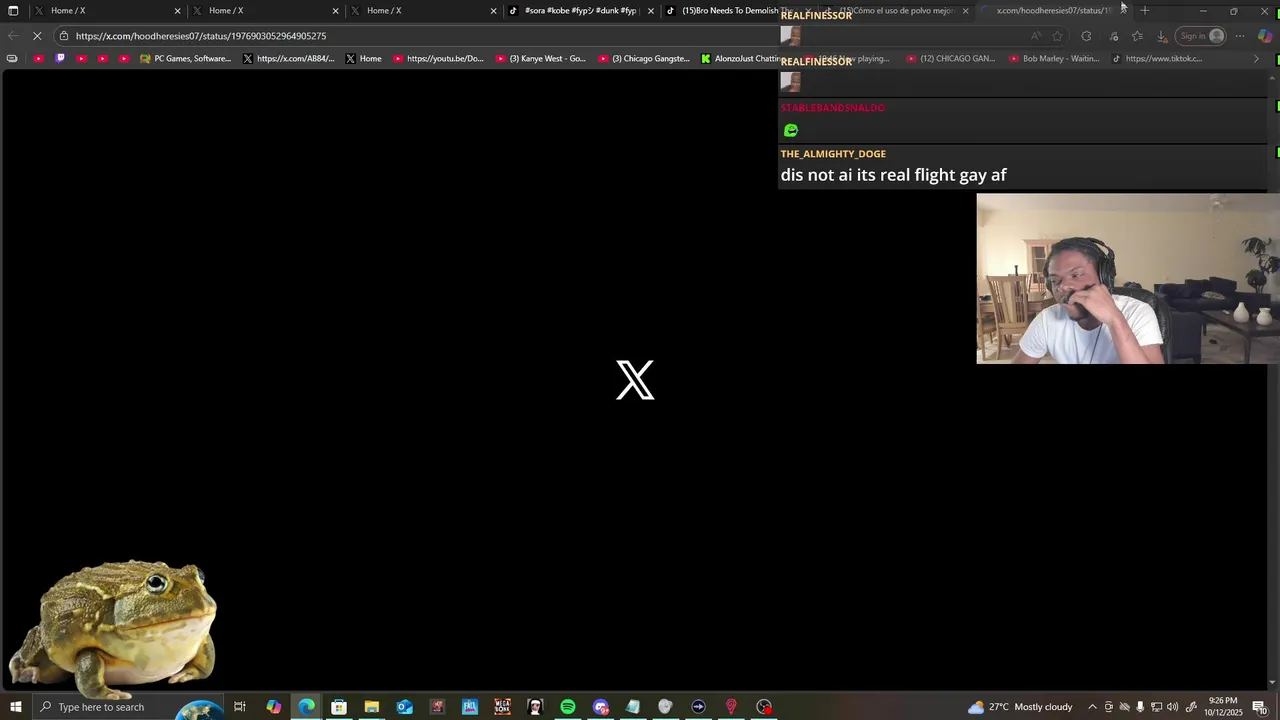Open the youtu.be/Do... bookmark
Viewport: 1280px width, 720px height.
click(438, 58)
